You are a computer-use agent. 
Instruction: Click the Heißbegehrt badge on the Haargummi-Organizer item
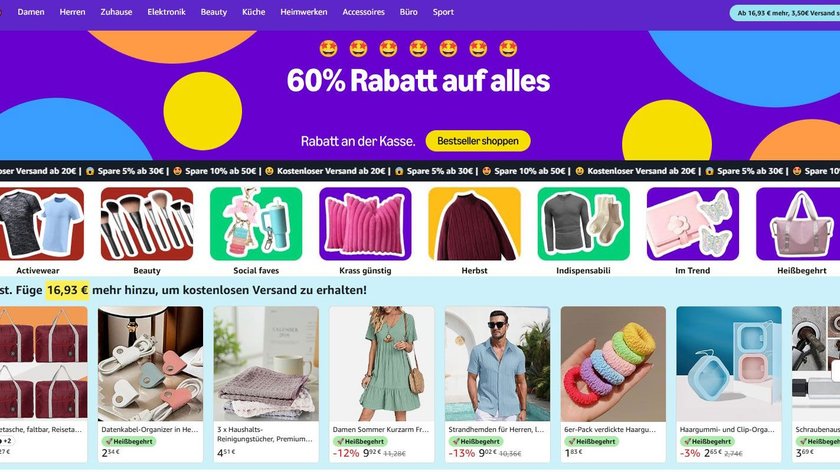click(707, 441)
